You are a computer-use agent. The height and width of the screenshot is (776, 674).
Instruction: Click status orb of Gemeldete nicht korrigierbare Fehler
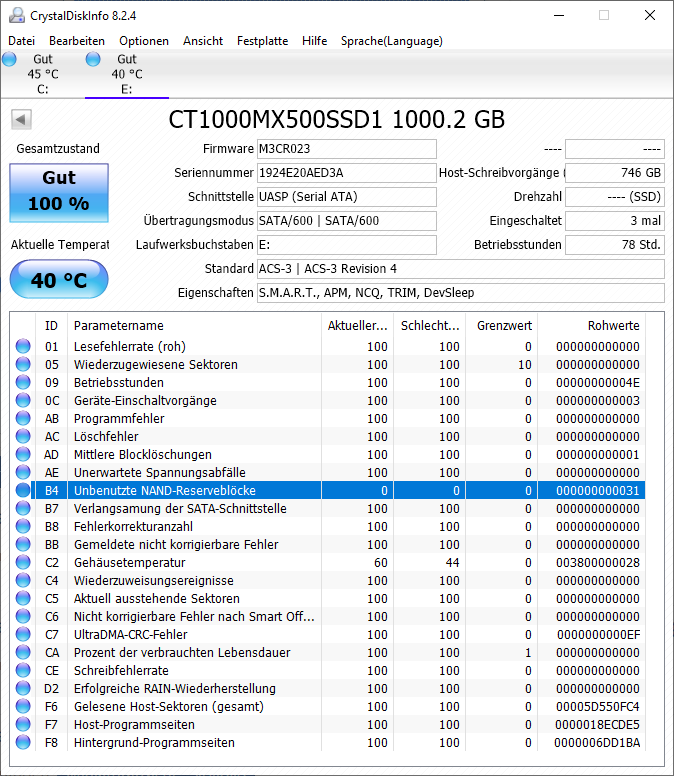point(23,544)
